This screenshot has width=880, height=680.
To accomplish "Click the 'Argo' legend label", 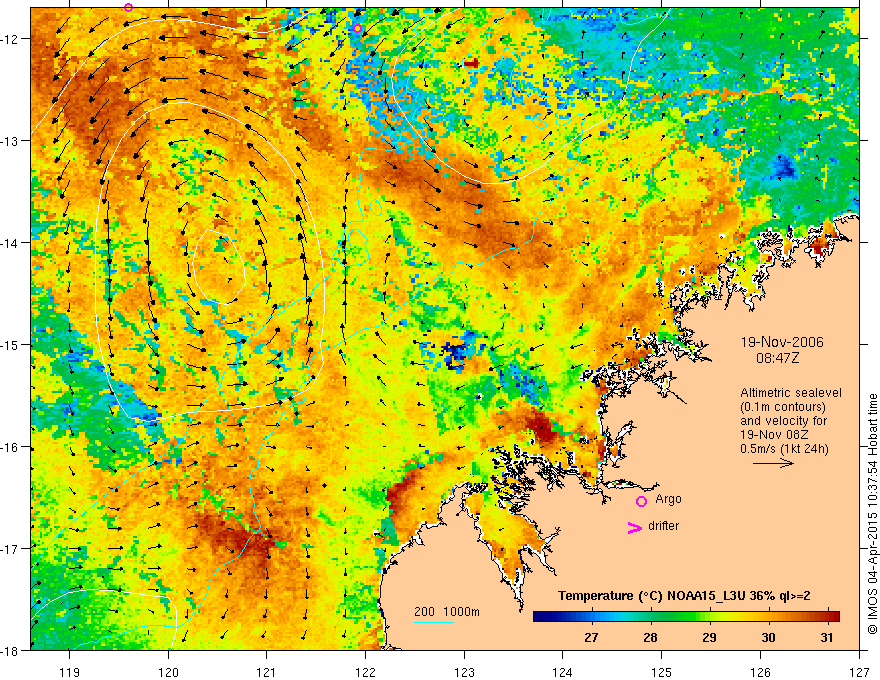I will (668, 499).
